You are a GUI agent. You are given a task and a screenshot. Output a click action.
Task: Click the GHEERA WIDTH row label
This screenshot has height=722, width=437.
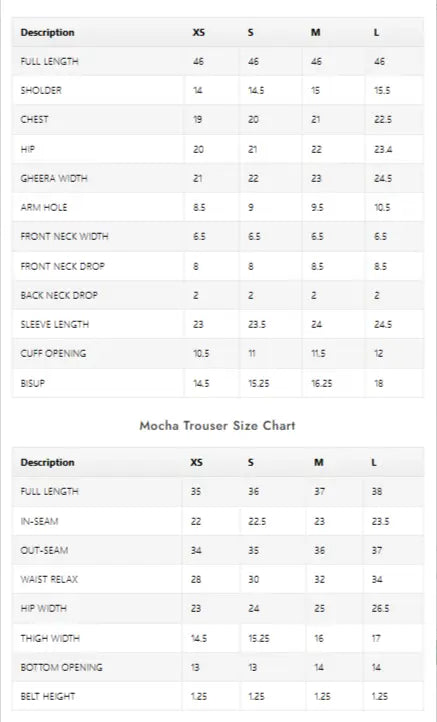click(x=54, y=178)
